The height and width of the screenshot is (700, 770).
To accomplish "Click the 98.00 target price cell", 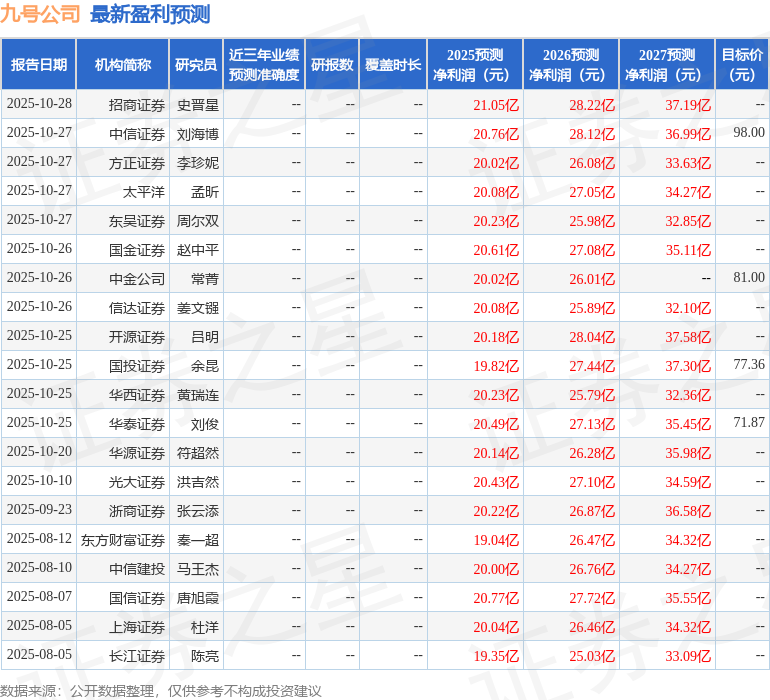I will [x=748, y=132].
